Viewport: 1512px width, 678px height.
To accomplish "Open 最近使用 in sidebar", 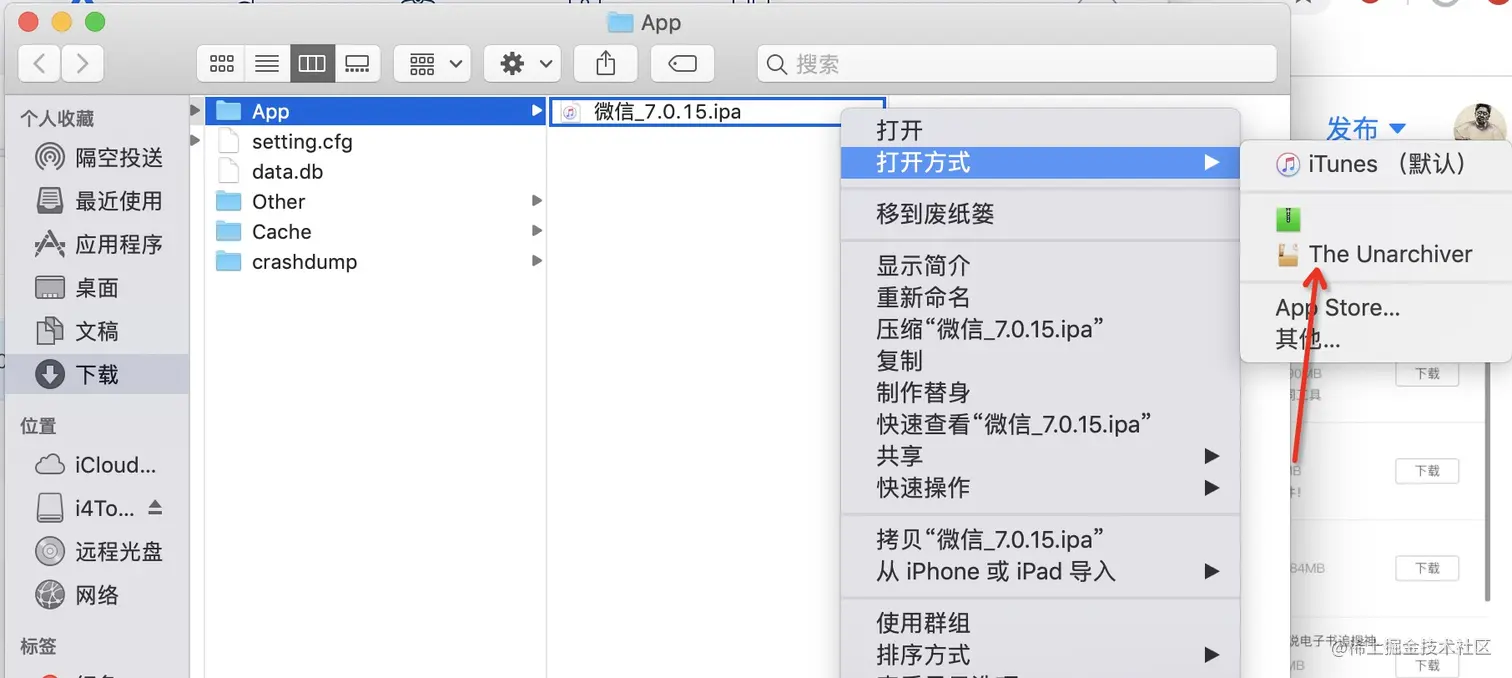I will click(x=98, y=201).
